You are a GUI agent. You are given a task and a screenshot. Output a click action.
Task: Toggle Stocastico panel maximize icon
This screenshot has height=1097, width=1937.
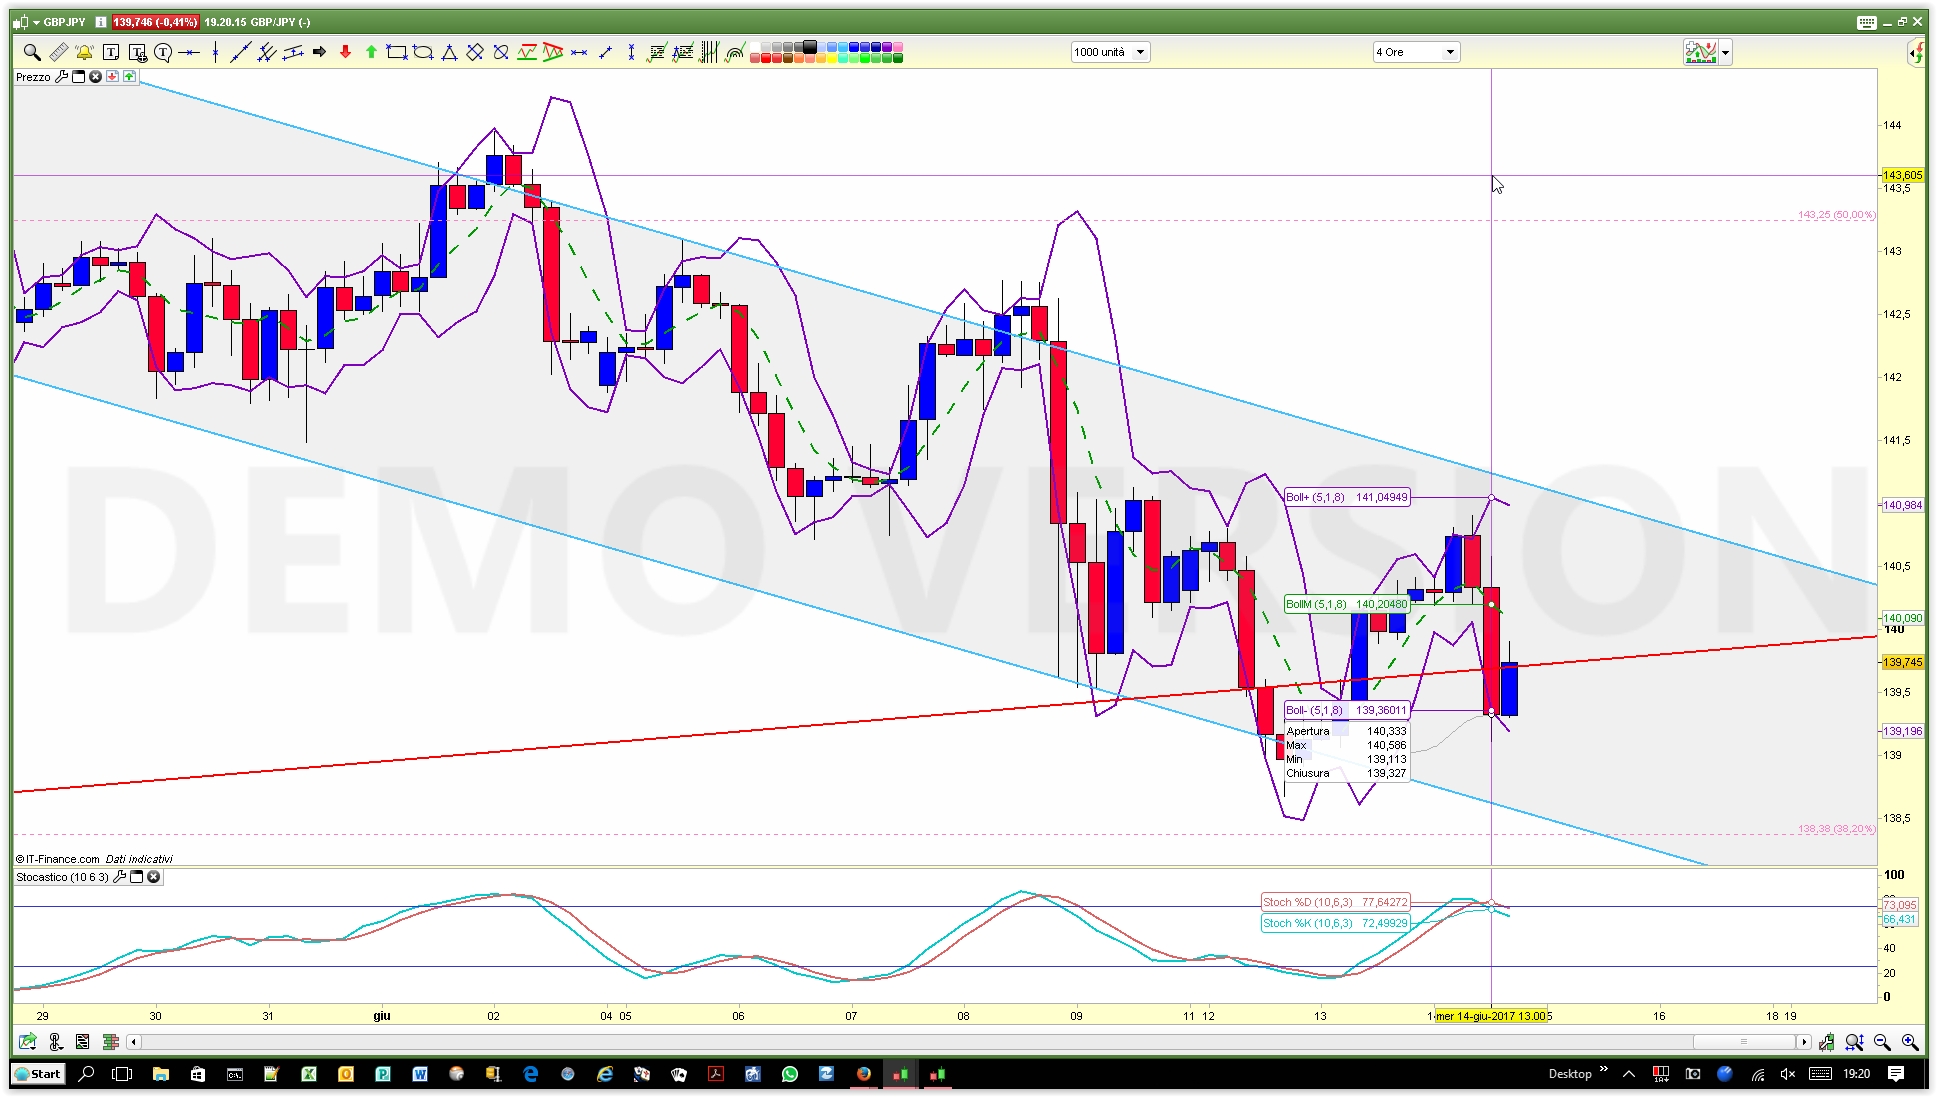click(137, 877)
